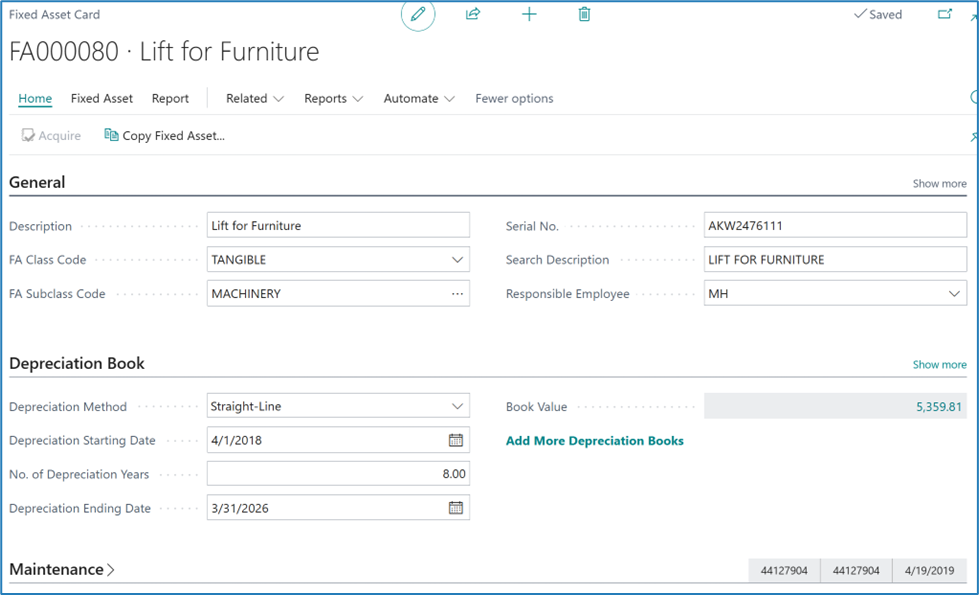Click the Fixed Asset Card caption
This screenshot has height=595, width=979.
[54, 14]
